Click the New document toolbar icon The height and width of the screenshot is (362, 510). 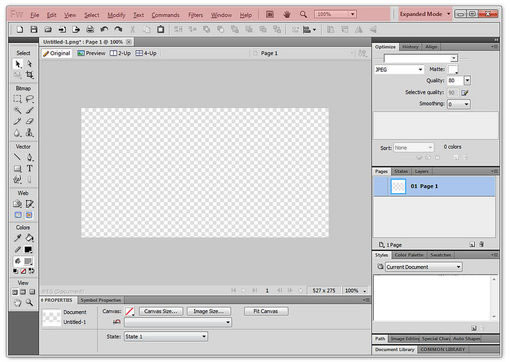[x=20, y=29]
